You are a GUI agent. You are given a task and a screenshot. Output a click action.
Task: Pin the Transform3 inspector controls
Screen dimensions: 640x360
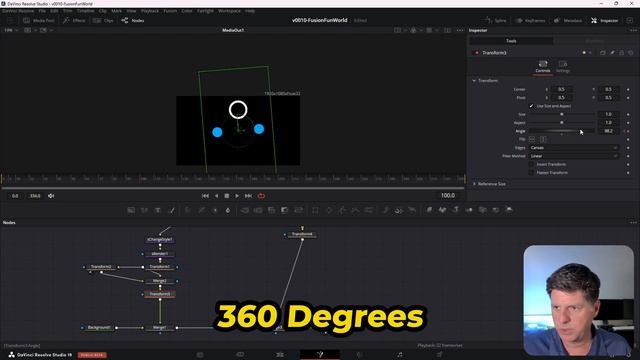(x=612, y=53)
